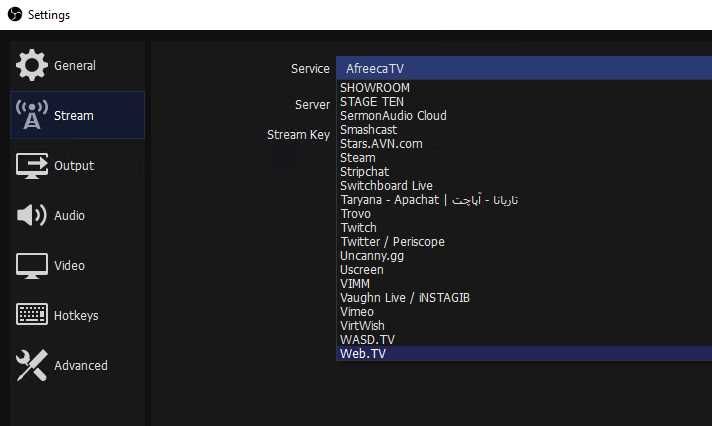This screenshot has height=426, width=712.
Task: Select Trovo from the list
Action: point(355,214)
